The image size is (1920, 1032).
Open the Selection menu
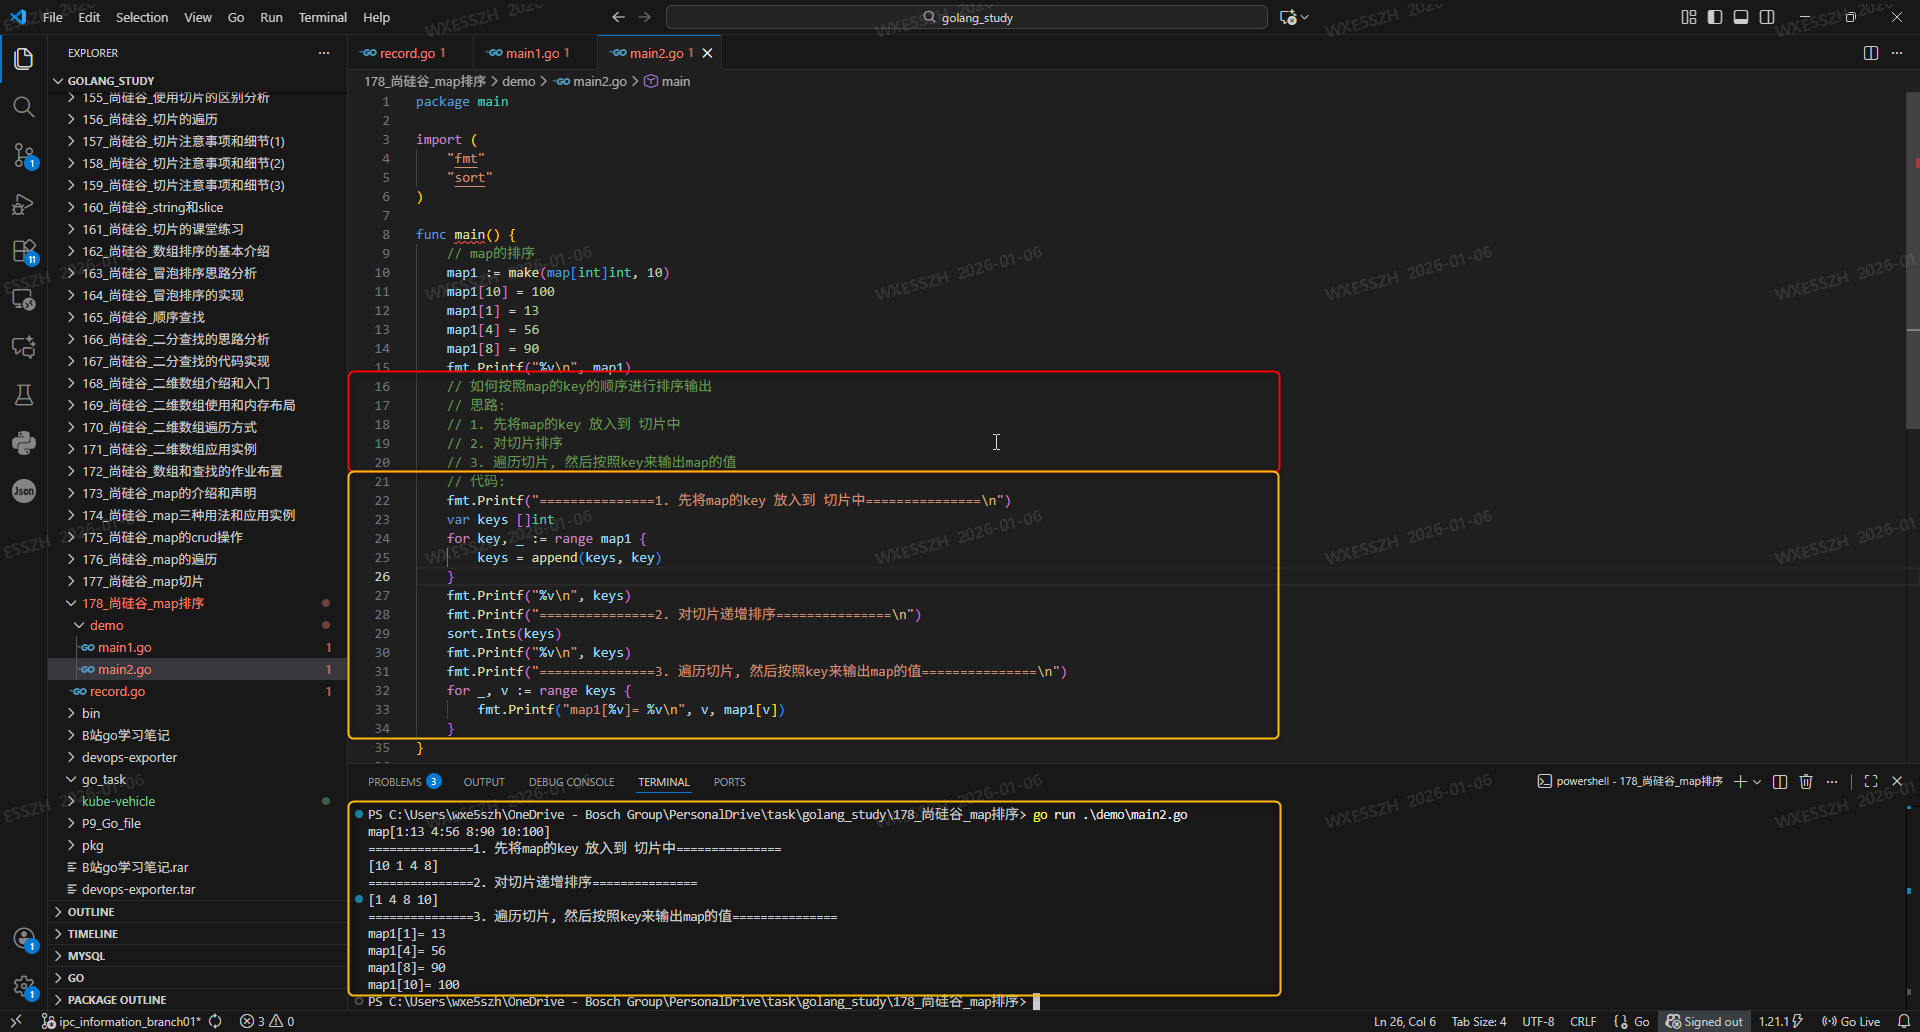[142, 17]
